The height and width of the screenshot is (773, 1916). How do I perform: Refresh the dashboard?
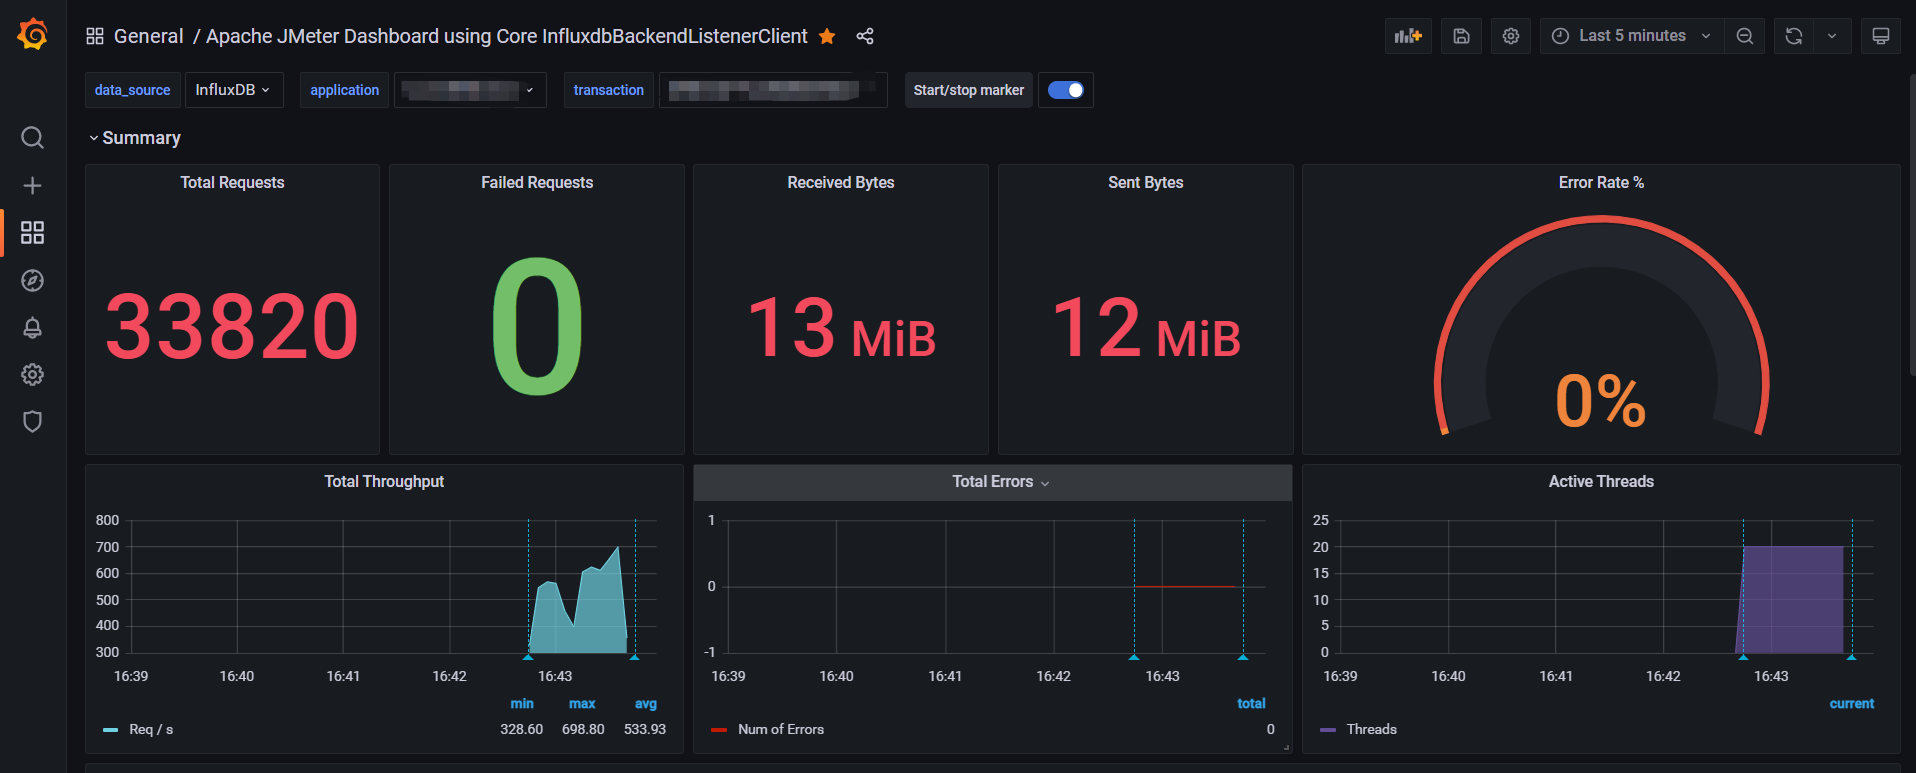pyautogui.click(x=1794, y=36)
